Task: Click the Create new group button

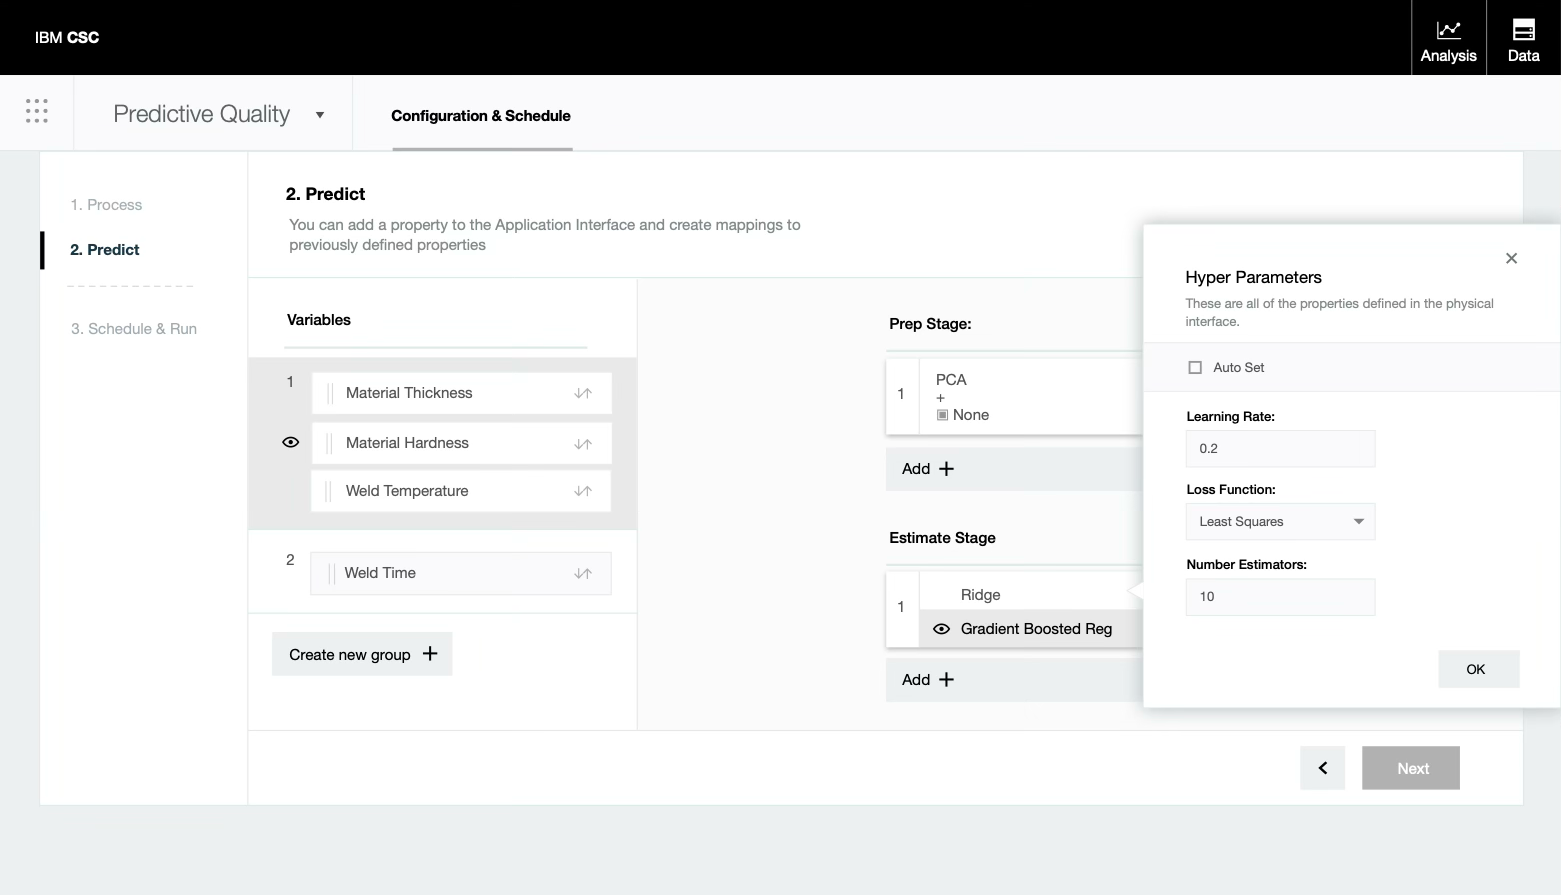Action: tap(362, 654)
